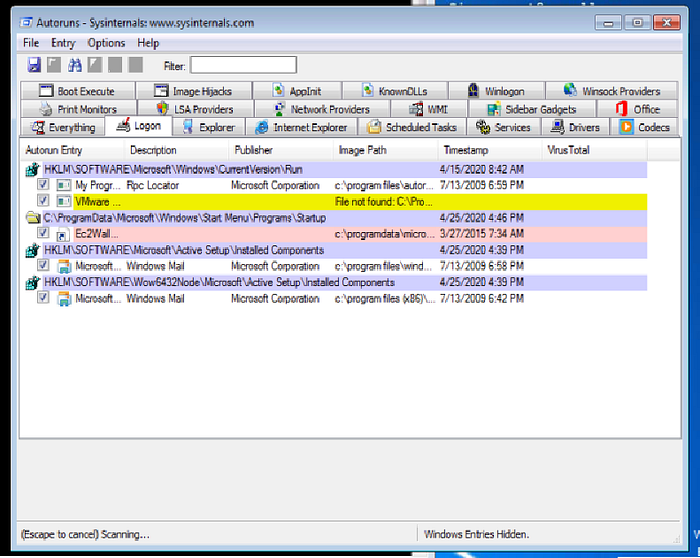This screenshot has width=700, height=558.
Task: Click the Find binoculars toolbar icon
Action: 75,65
